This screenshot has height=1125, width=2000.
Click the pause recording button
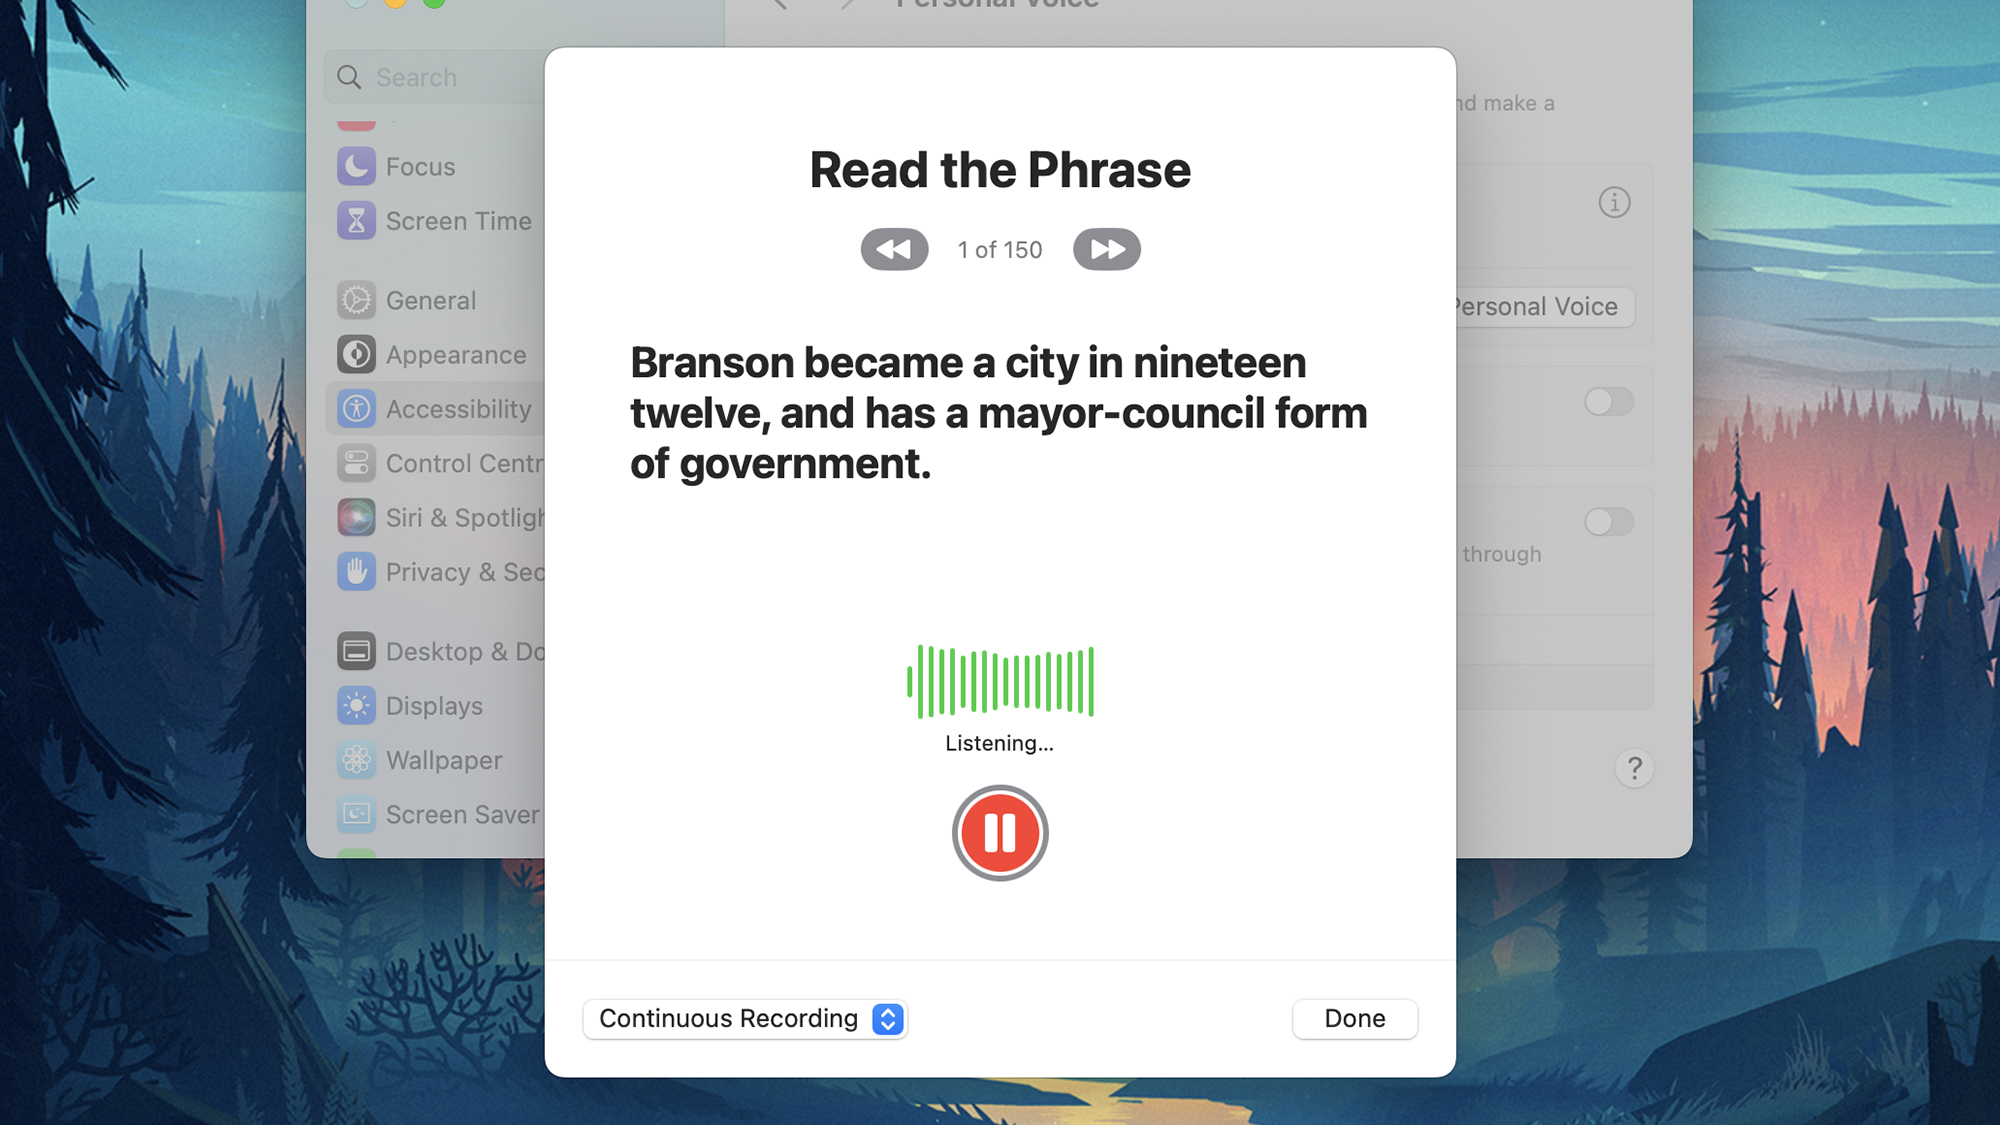coord(1000,831)
